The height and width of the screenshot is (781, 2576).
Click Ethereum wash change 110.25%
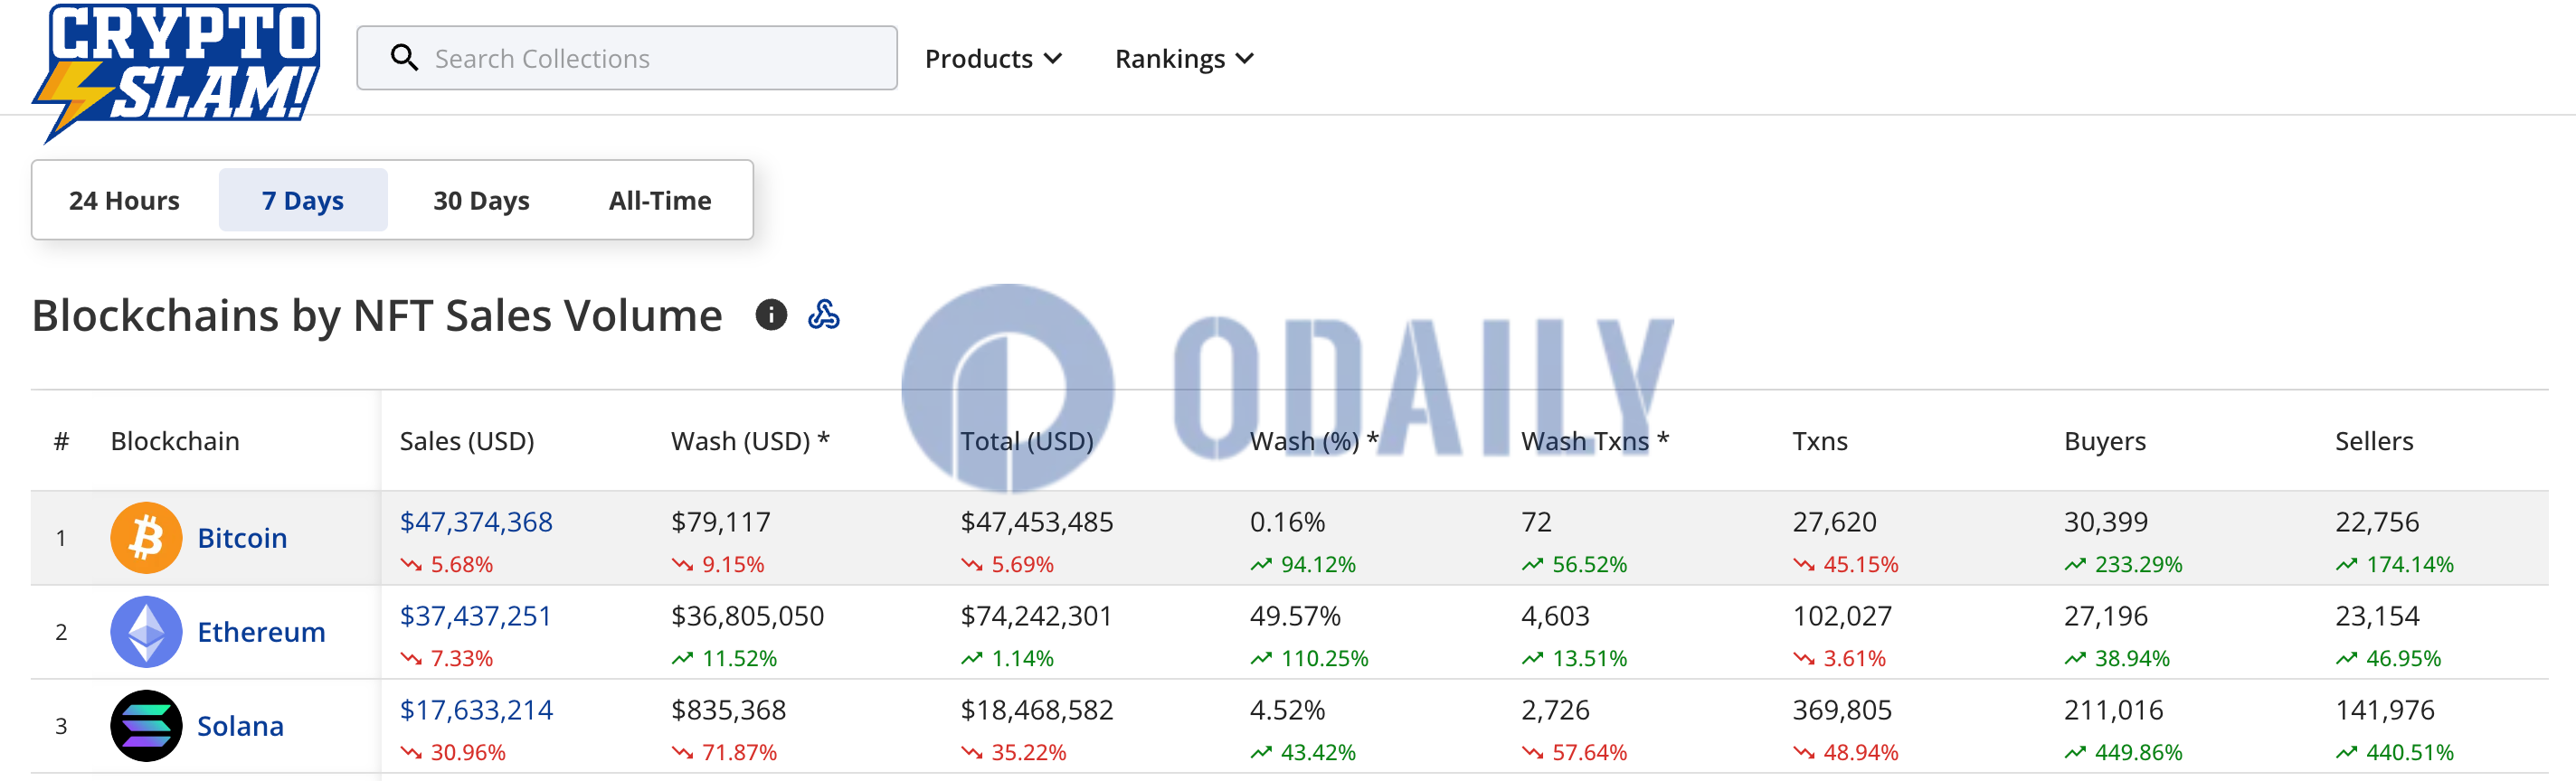pyautogui.click(x=1309, y=658)
